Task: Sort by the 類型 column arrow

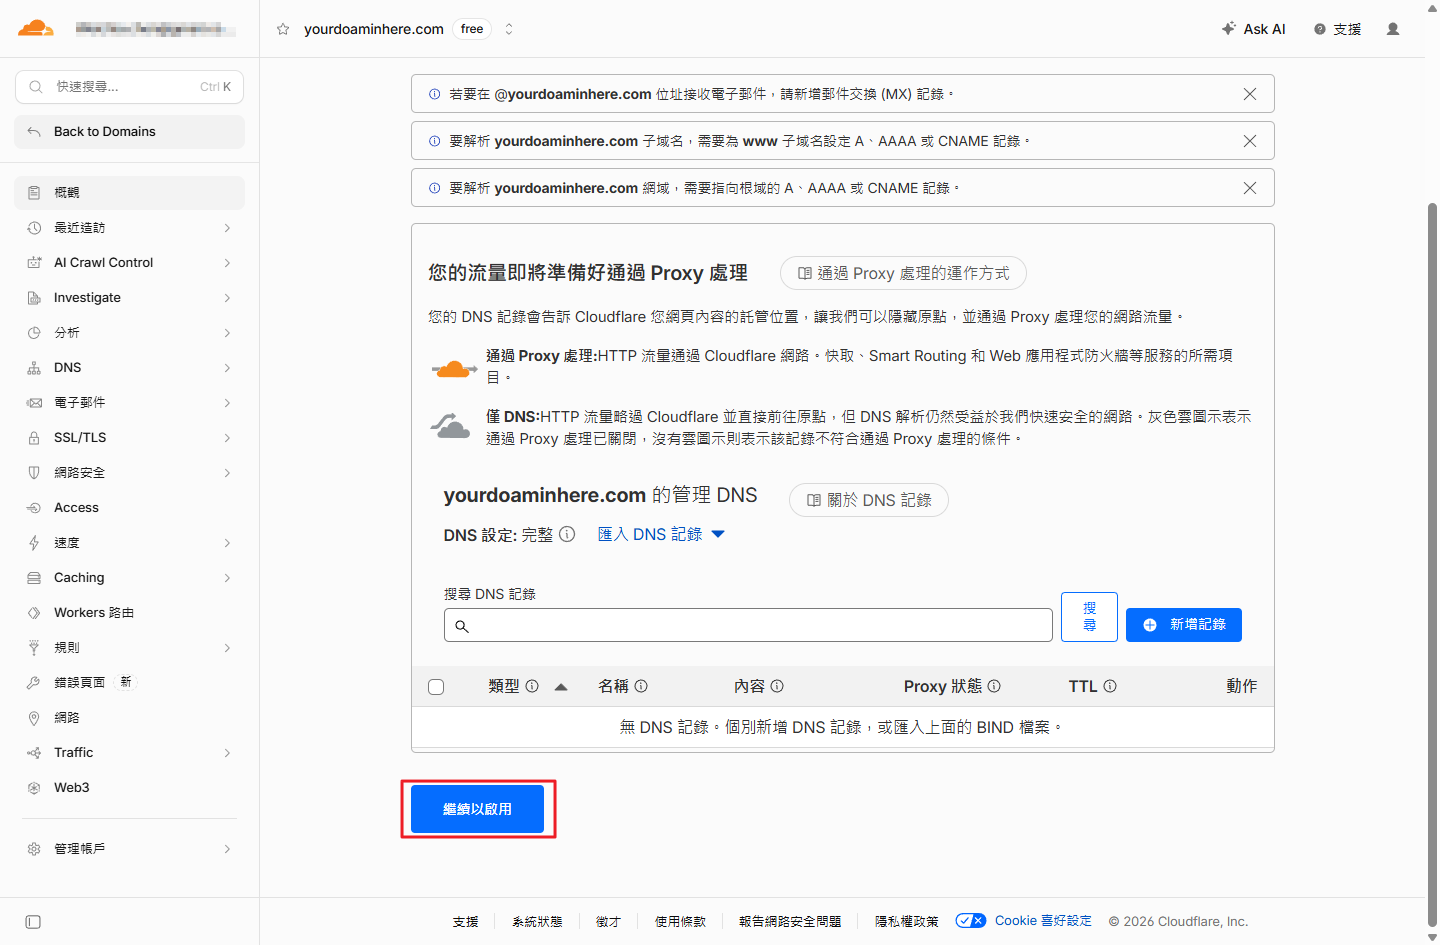Action: 561,687
